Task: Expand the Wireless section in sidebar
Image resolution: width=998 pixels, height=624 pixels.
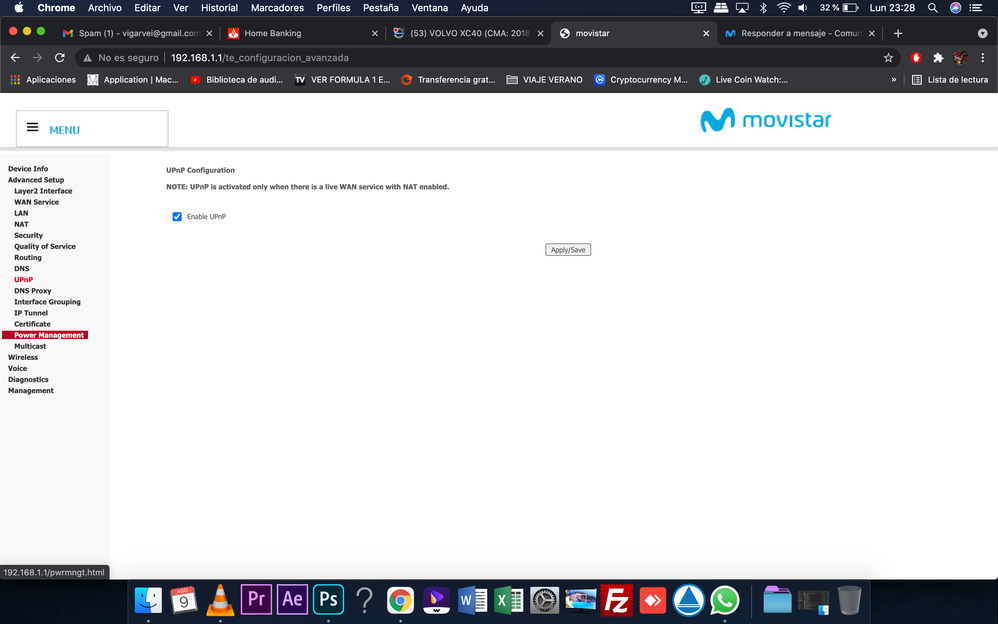Action: click(23, 357)
